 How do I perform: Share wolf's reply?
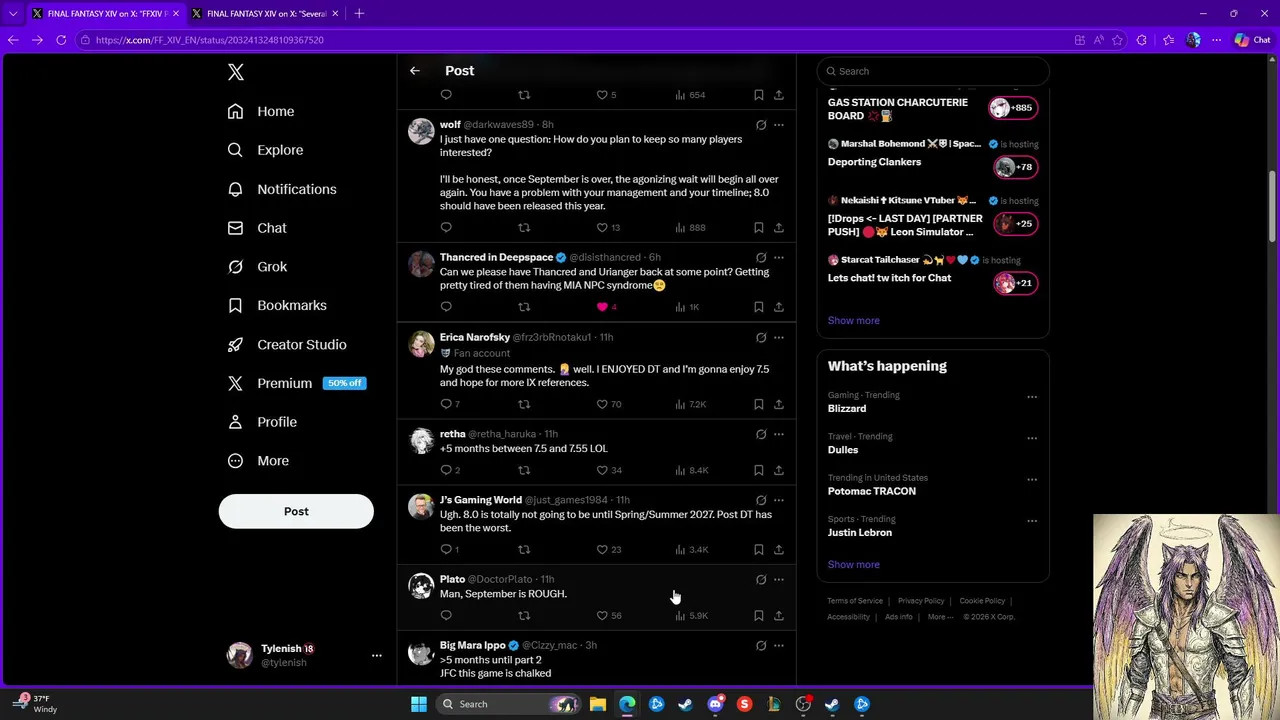coord(779,228)
